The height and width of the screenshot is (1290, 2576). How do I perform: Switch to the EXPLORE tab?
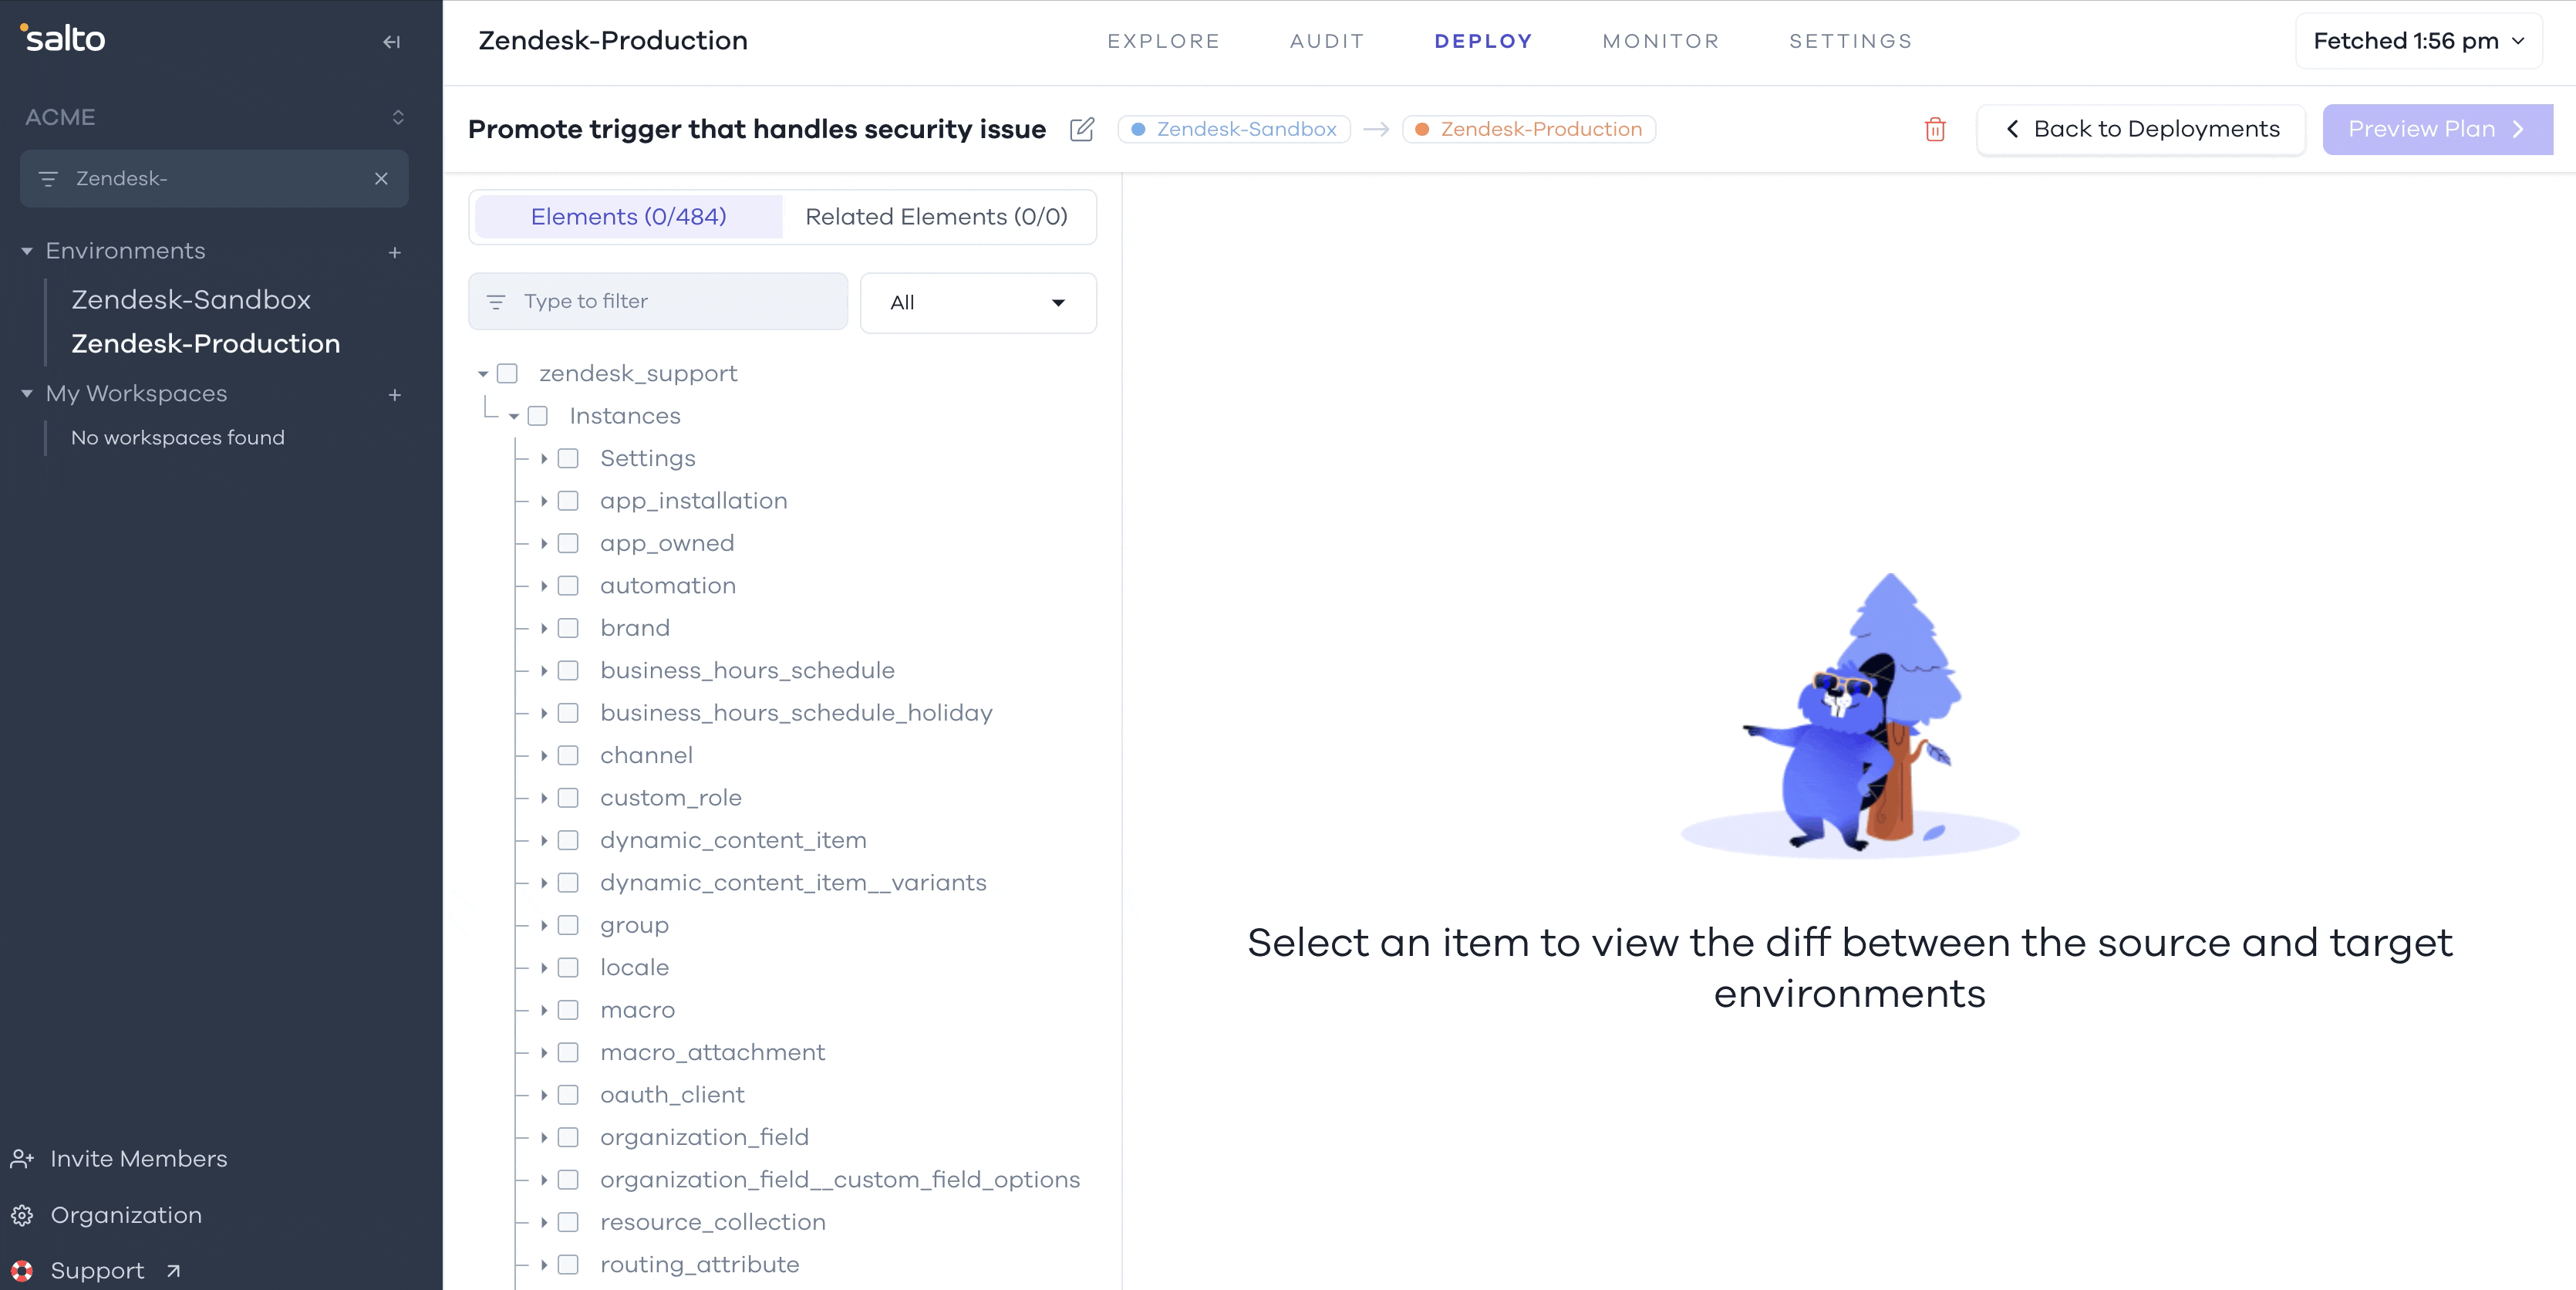[1164, 41]
